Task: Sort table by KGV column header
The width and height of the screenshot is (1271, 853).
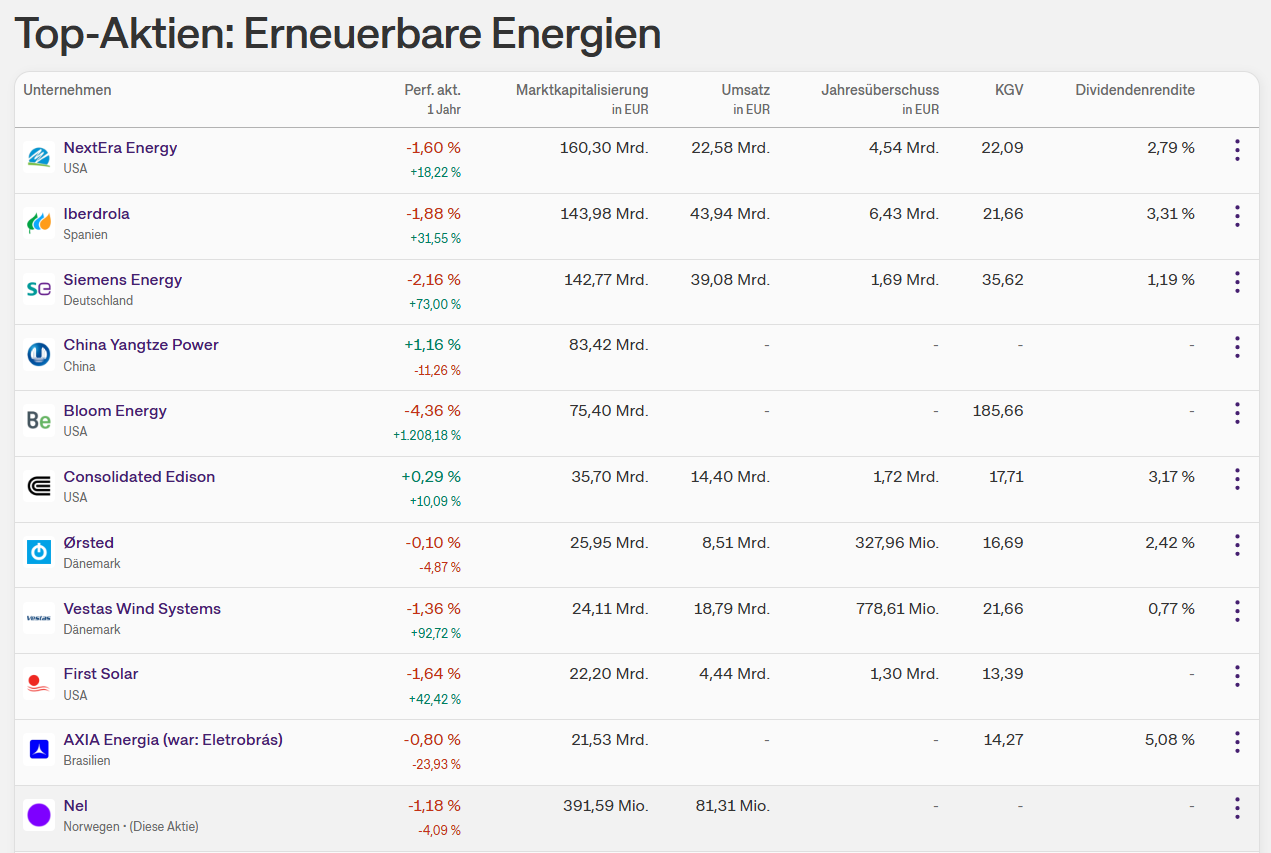Action: point(1009,90)
